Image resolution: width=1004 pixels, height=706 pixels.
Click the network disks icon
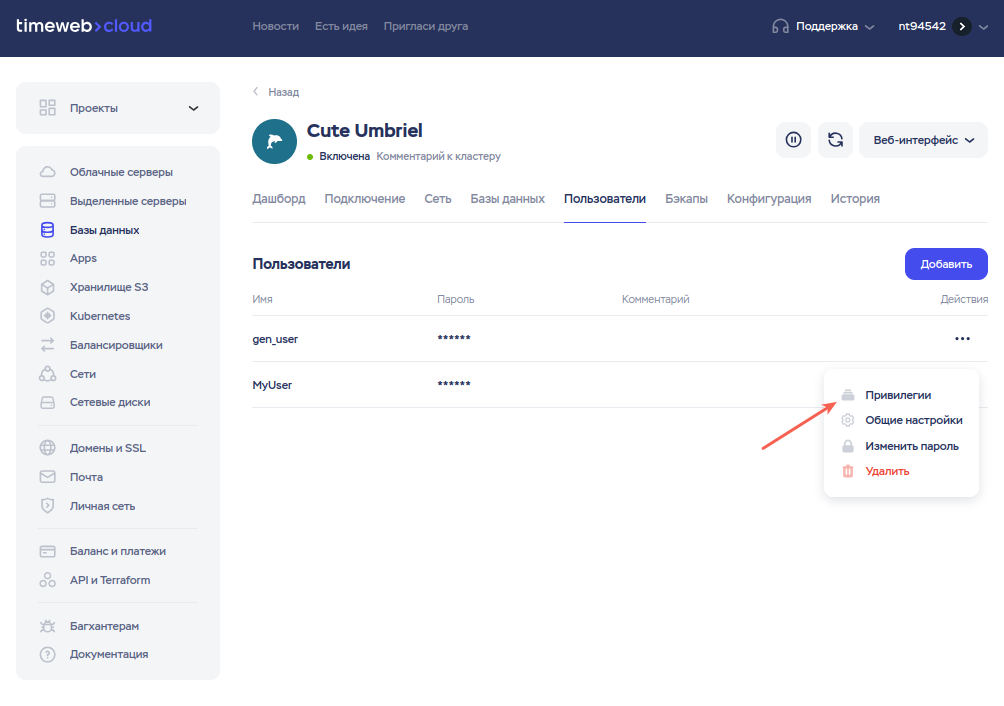(x=47, y=403)
